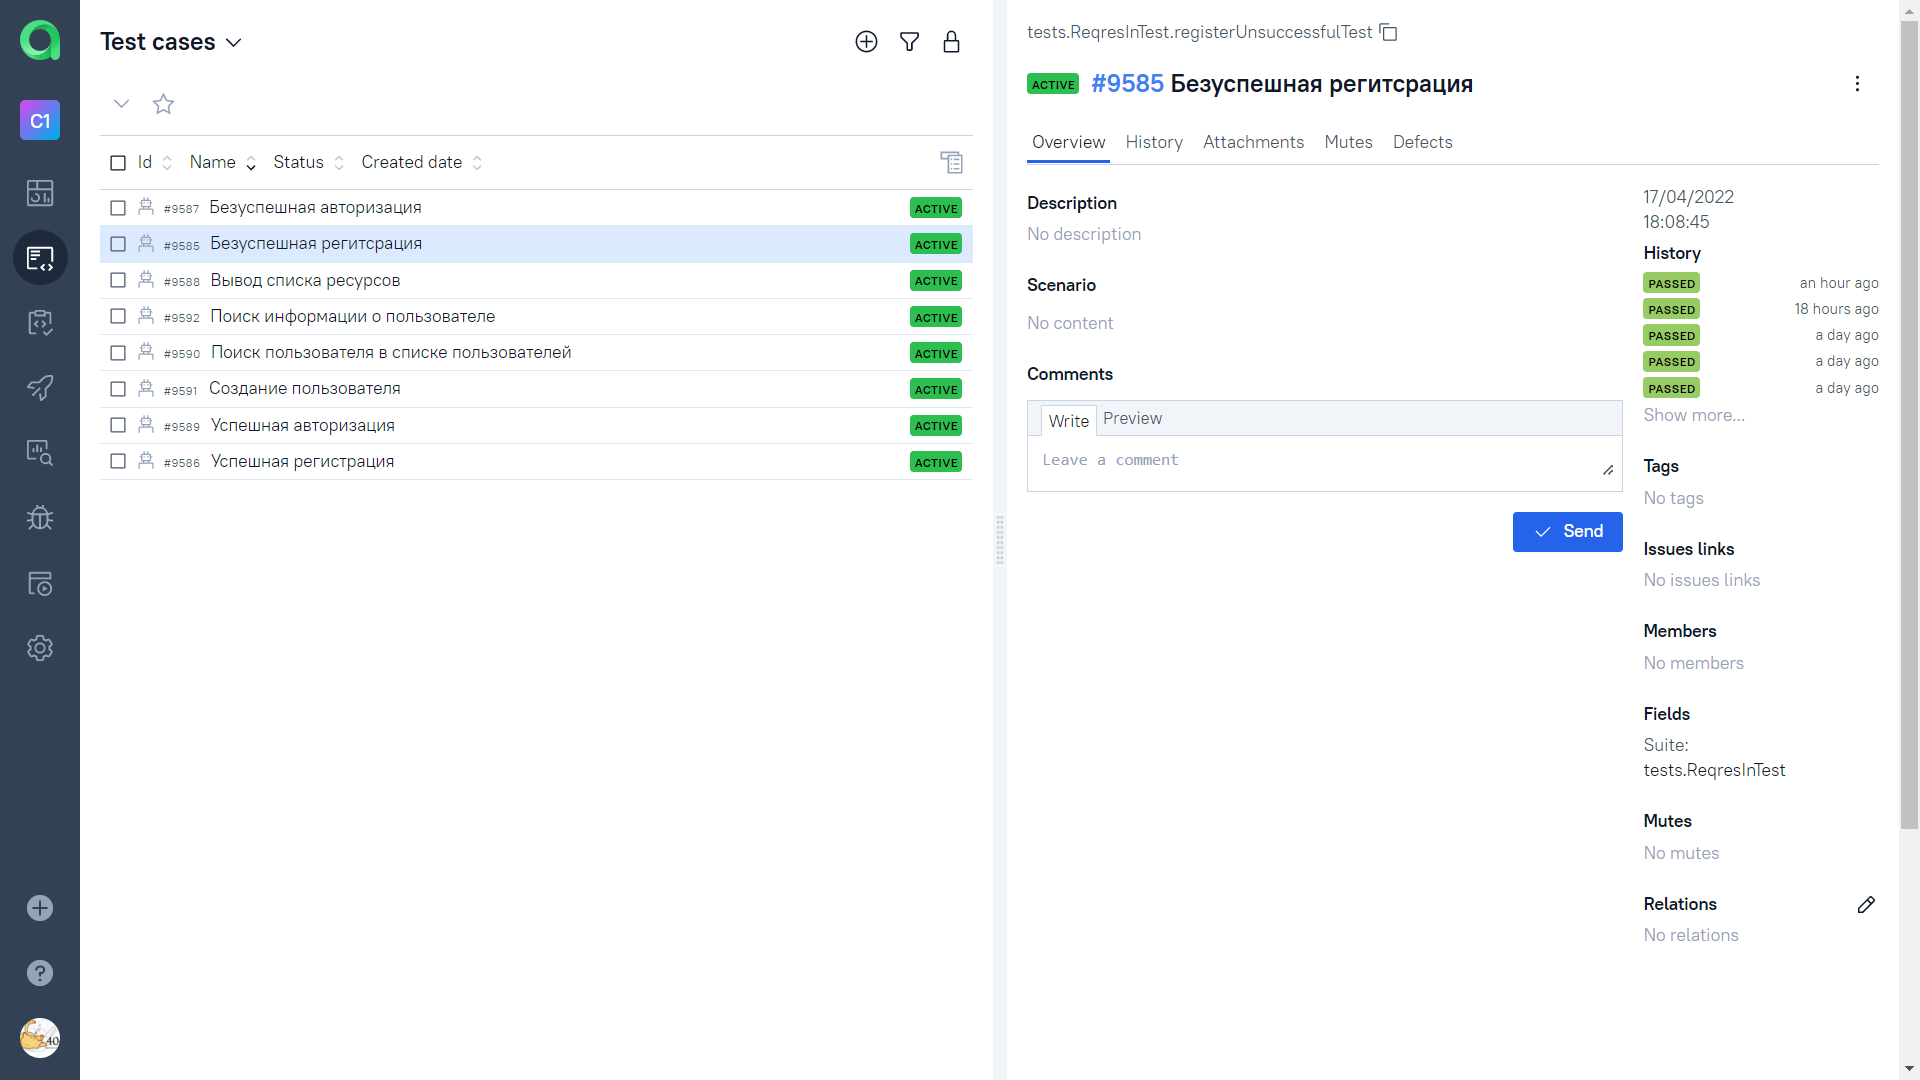Click the add test case plus icon
The width and height of the screenshot is (1920, 1080).
tap(866, 42)
